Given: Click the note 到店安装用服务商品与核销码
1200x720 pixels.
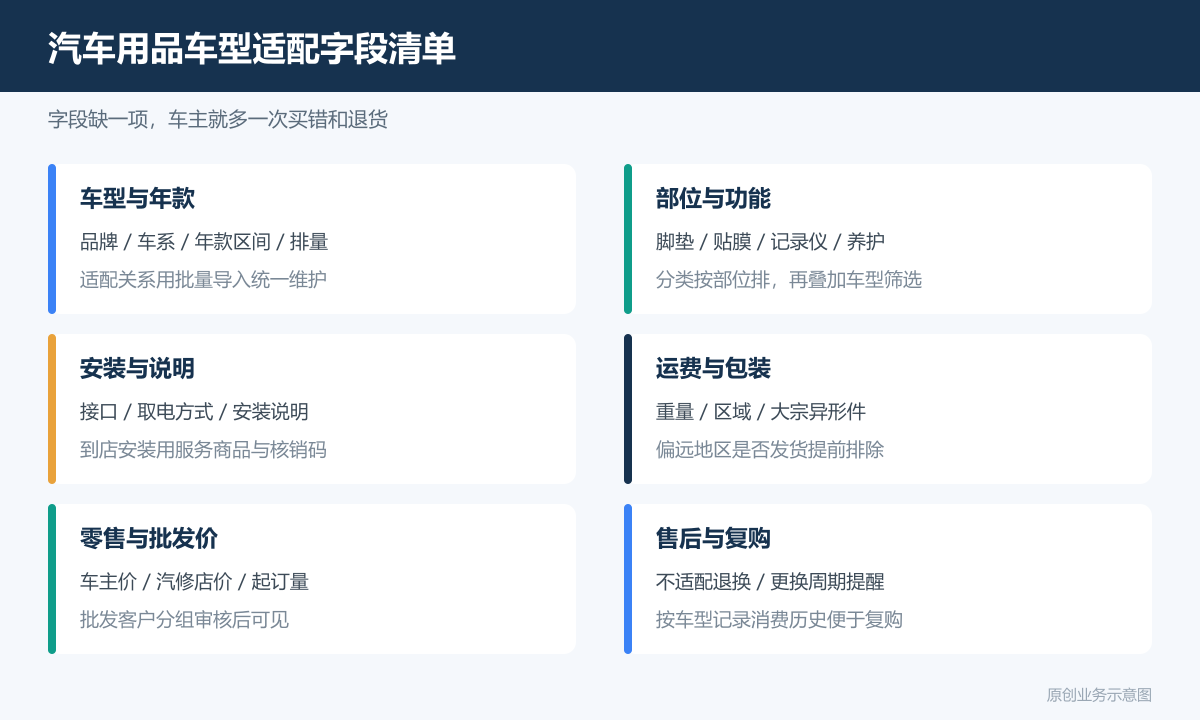Looking at the screenshot, I should 203,450.
